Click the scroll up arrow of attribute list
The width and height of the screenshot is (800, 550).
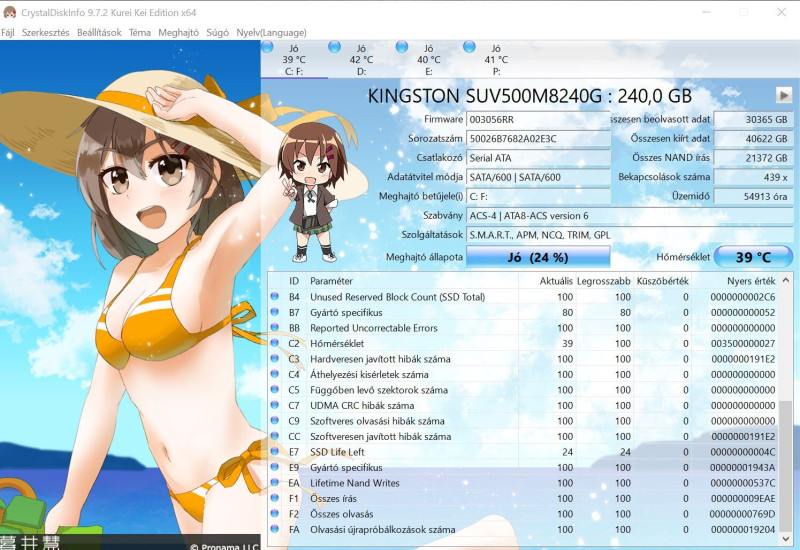tap(786, 280)
